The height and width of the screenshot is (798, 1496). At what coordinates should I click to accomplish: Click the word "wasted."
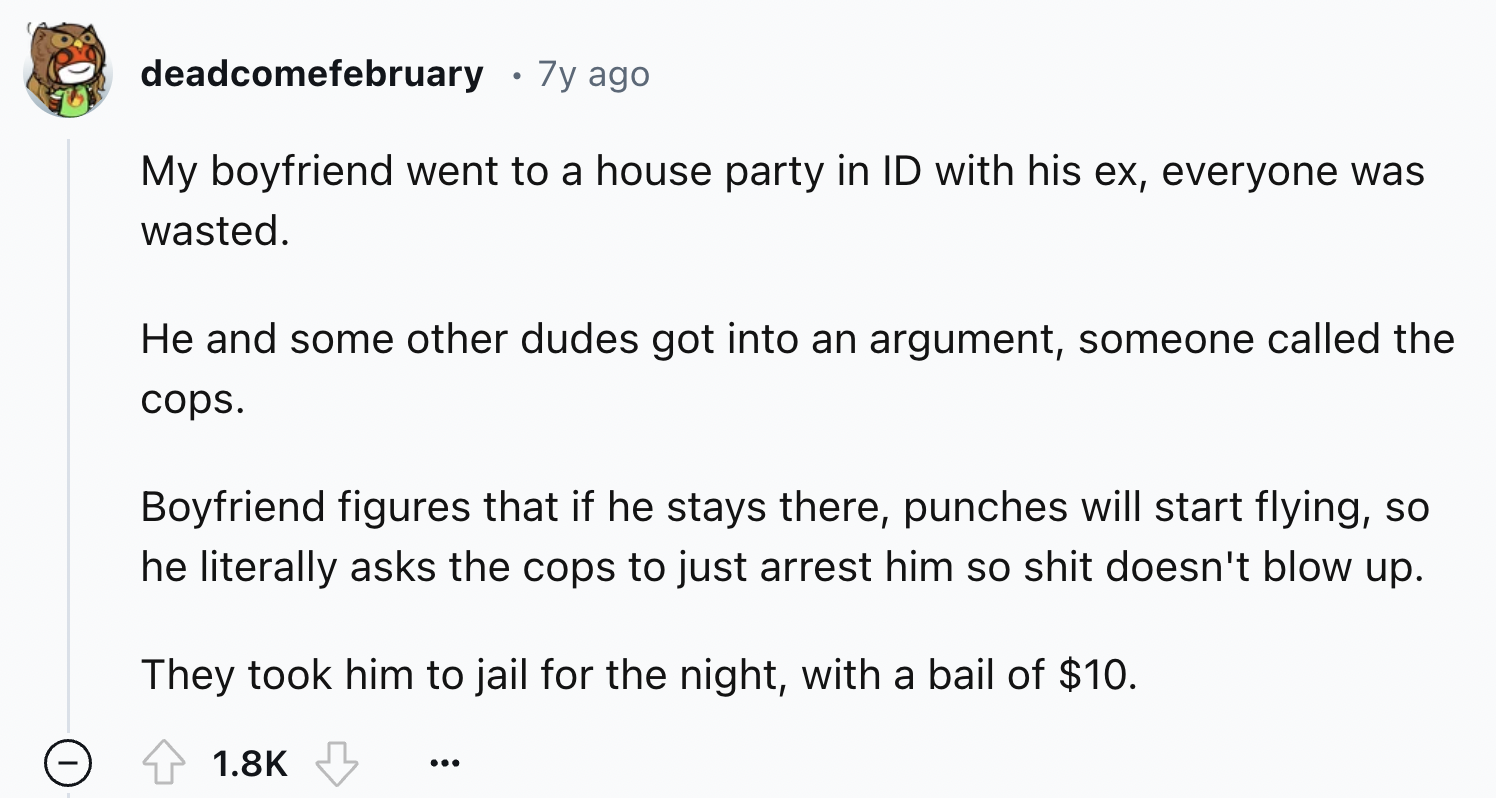215,231
